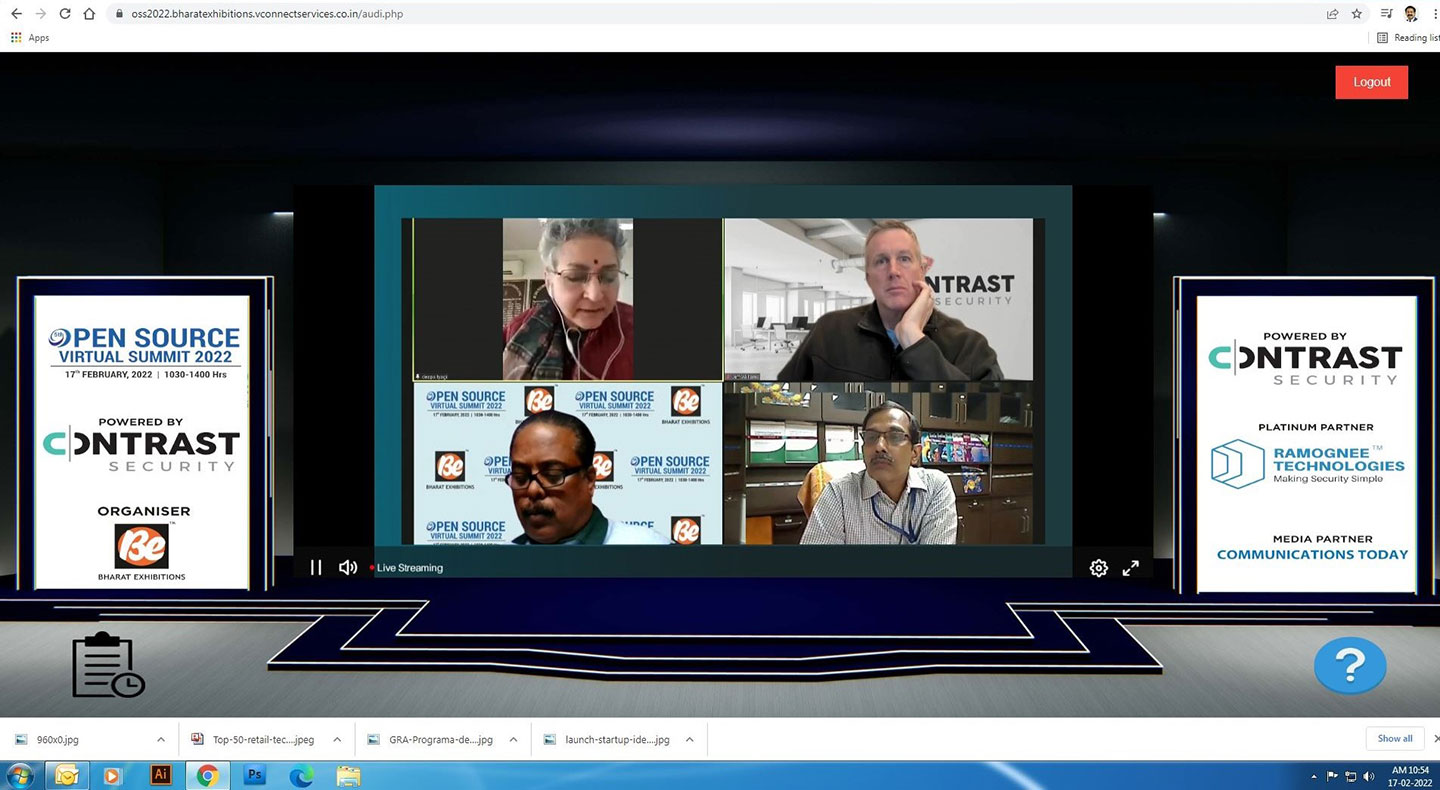Share this page from address bar
The image size is (1440, 790).
coord(1333,14)
